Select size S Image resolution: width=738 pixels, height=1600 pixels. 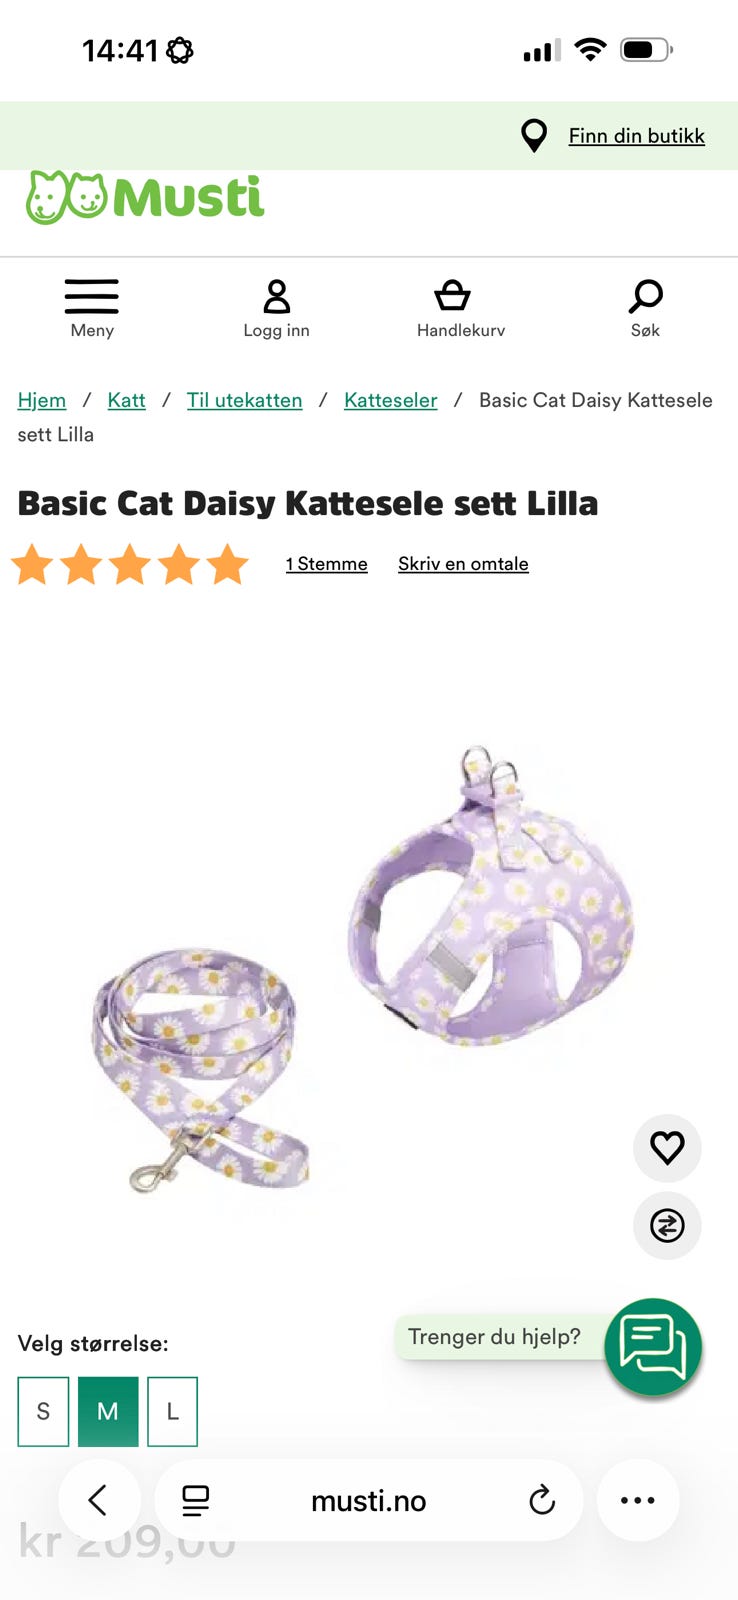43,1411
